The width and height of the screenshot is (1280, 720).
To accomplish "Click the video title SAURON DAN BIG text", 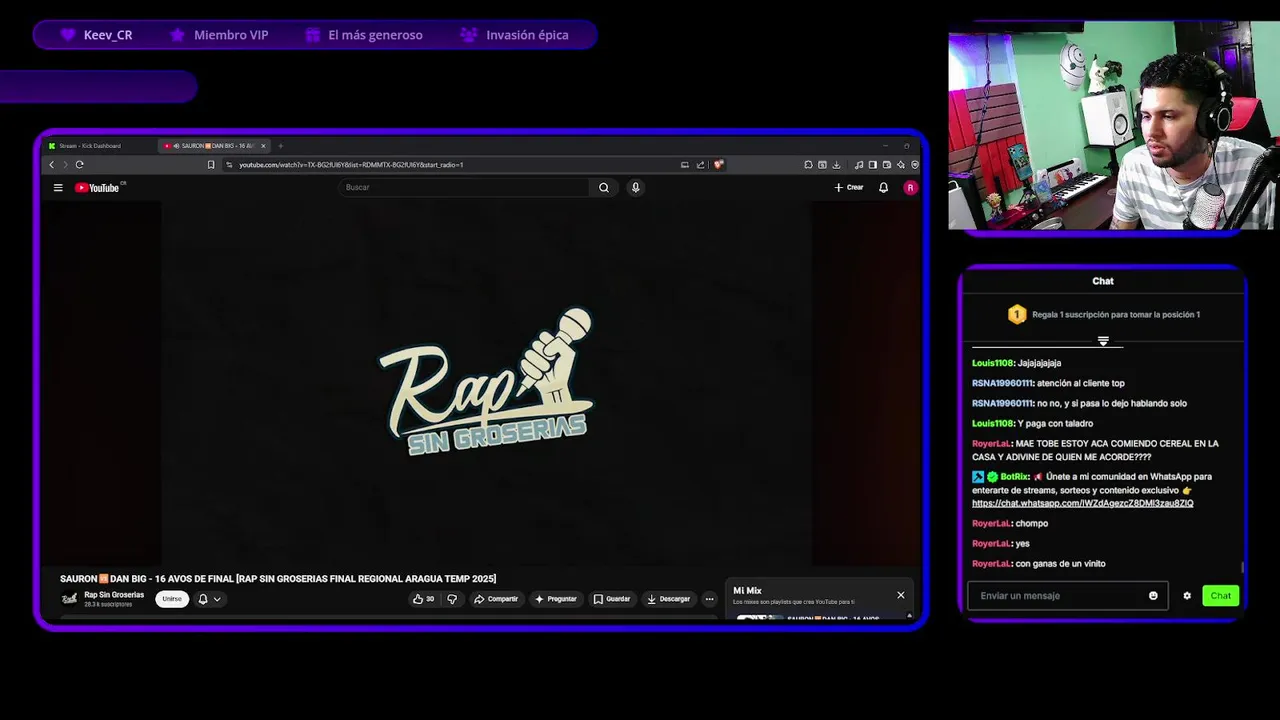I will [278, 579].
